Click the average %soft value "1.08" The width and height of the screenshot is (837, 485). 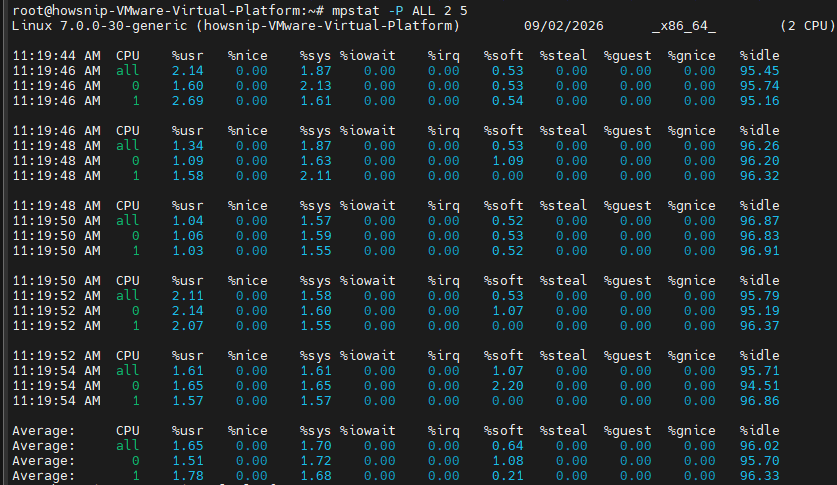(x=508, y=460)
